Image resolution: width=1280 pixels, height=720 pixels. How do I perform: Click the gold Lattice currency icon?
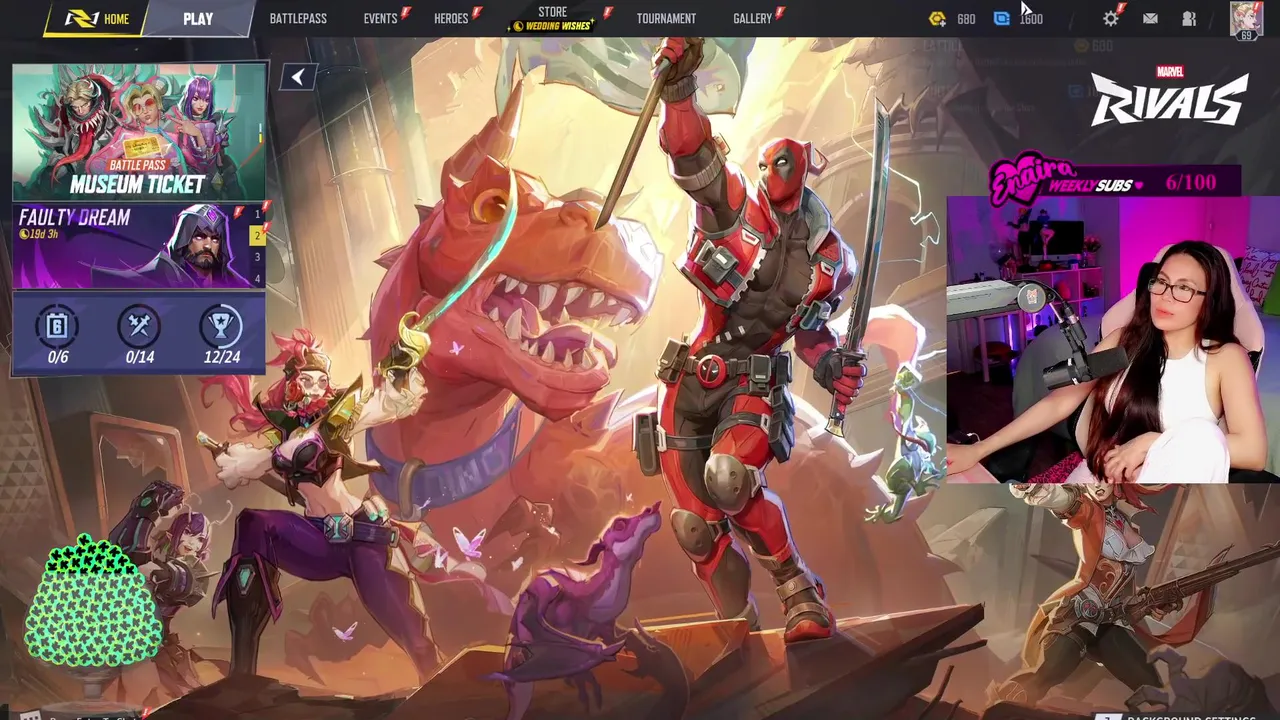(937, 19)
